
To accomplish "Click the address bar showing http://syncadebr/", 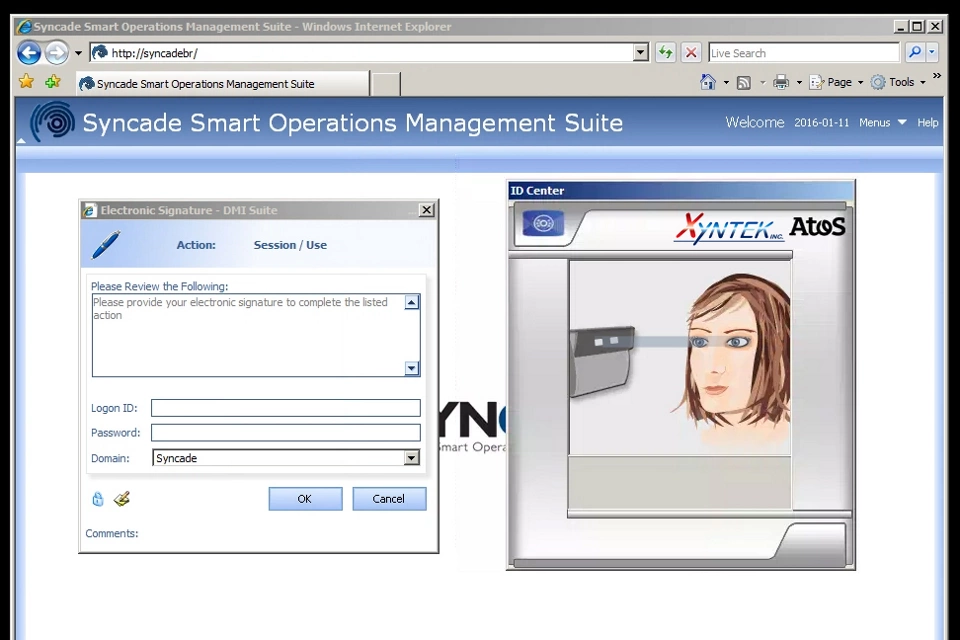I will [x=361, y=53].
